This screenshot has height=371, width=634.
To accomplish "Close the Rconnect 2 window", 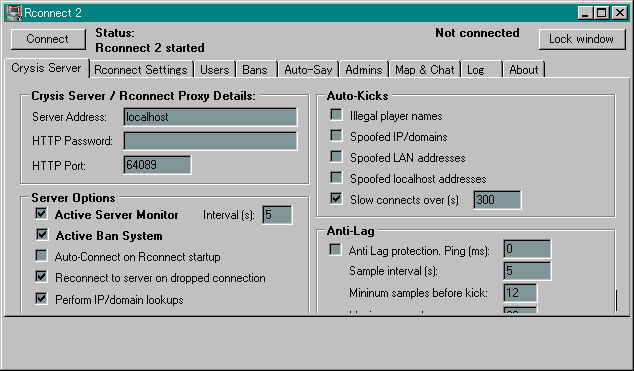I will (620, 13).
